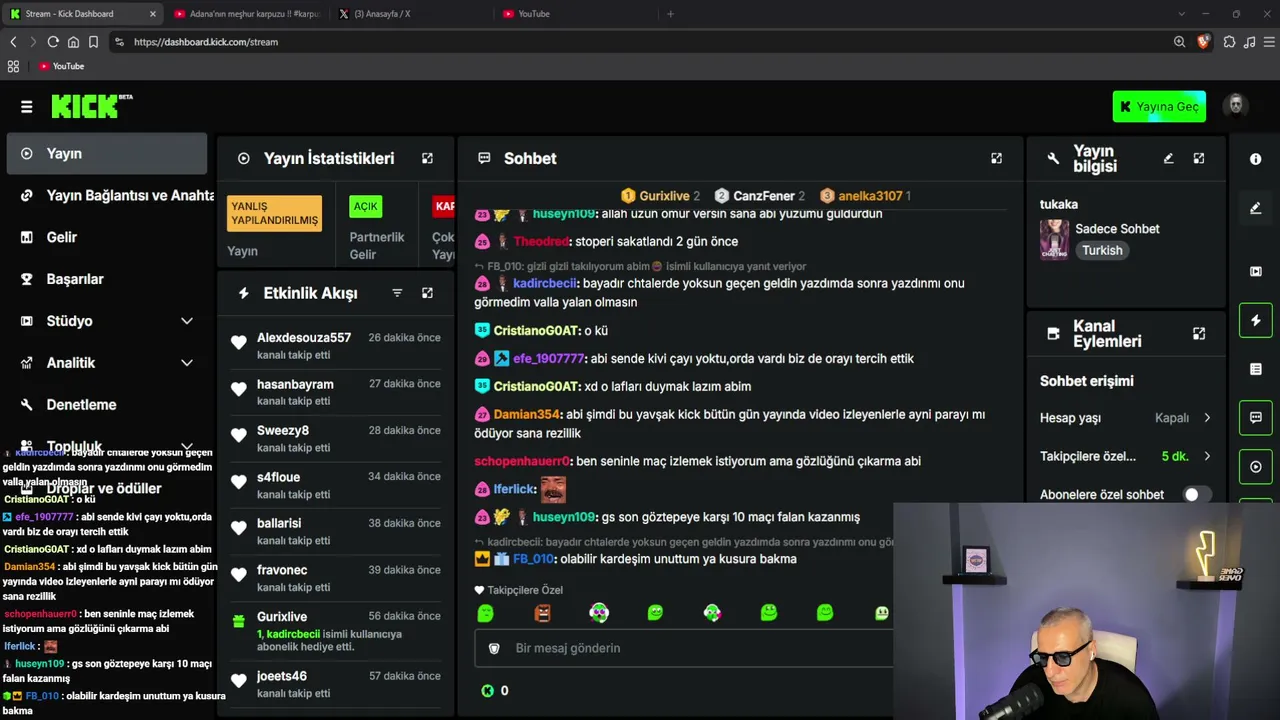Image resolution: width=1280 pixels, height=720 pixels.
Task: Open the profile avatar menu
Action: click(1236, 106)
